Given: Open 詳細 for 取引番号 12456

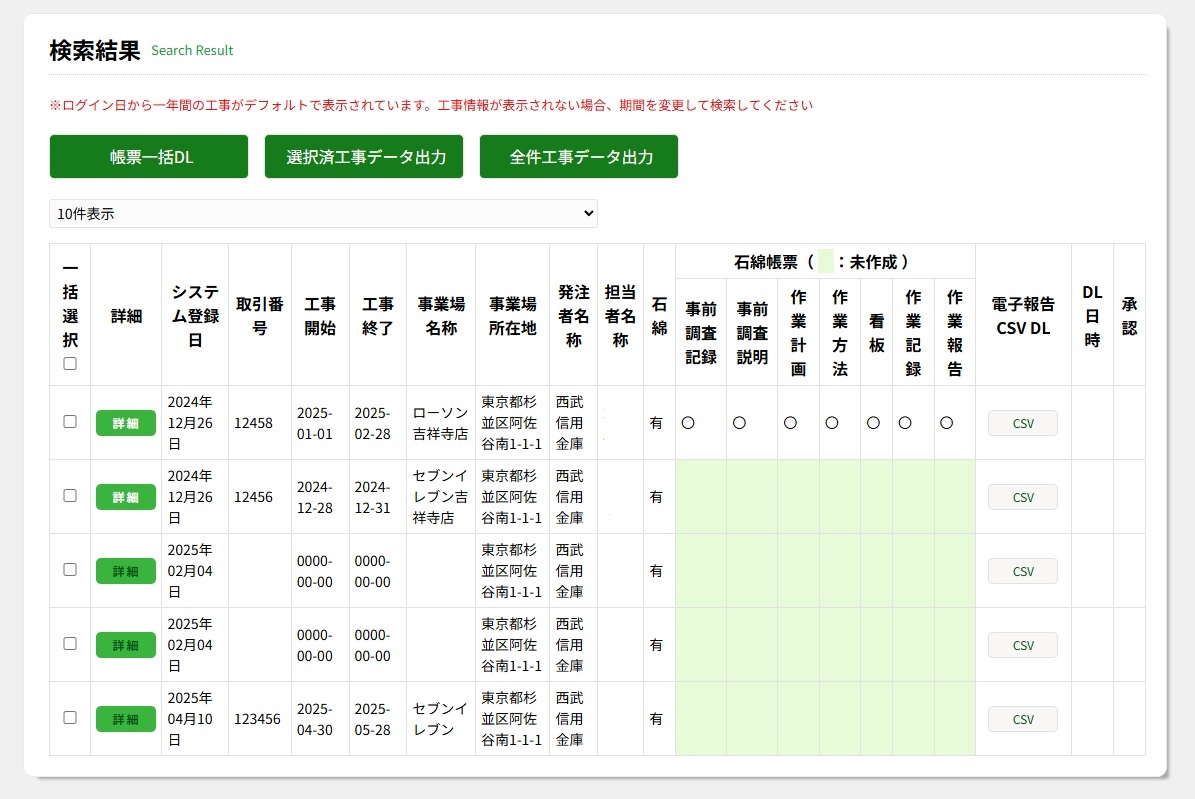Looking at the screenshot, I should 126,497.
